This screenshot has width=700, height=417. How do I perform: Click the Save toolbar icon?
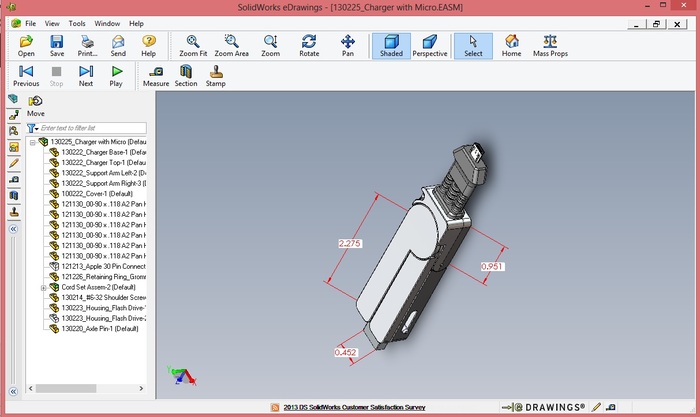pyautogui.click(x=57, y=46)
